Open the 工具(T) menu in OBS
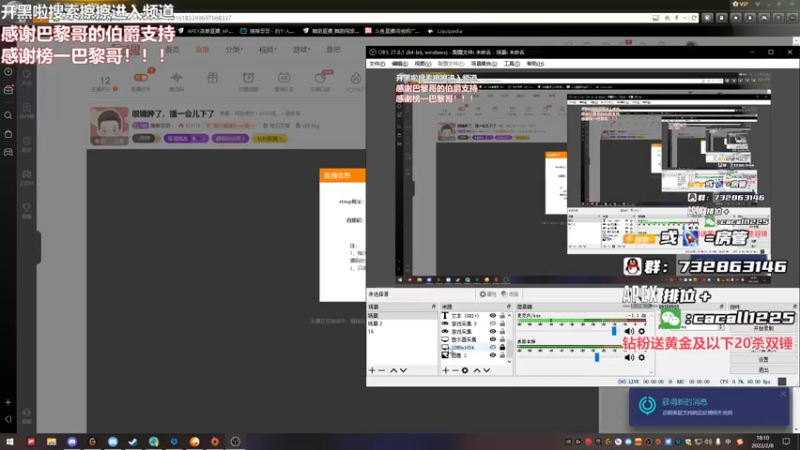 (512, 64)
